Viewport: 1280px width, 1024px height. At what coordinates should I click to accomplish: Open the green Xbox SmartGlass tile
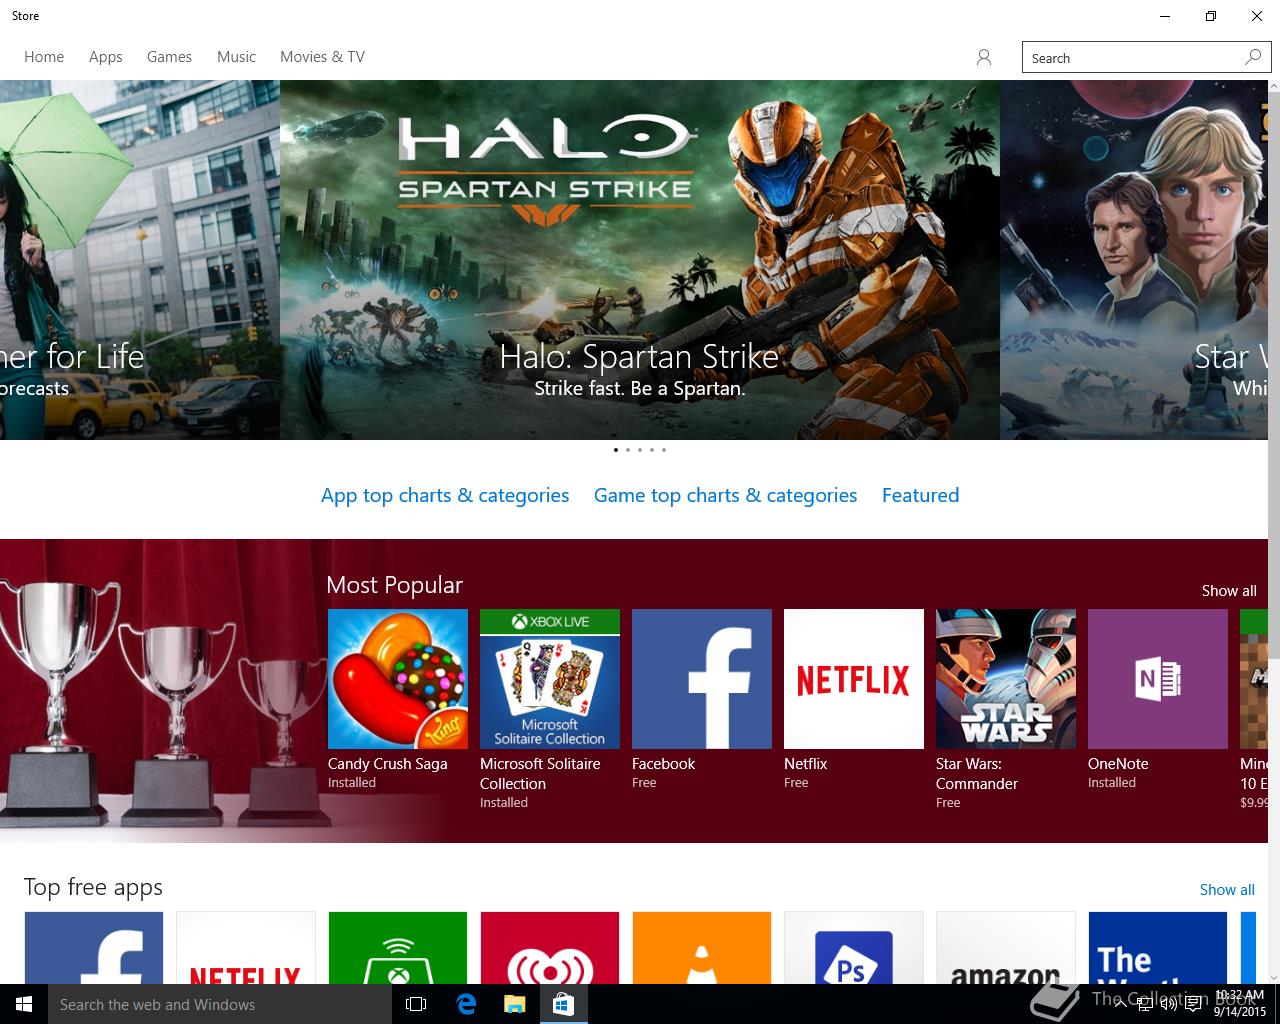(398, 947)
